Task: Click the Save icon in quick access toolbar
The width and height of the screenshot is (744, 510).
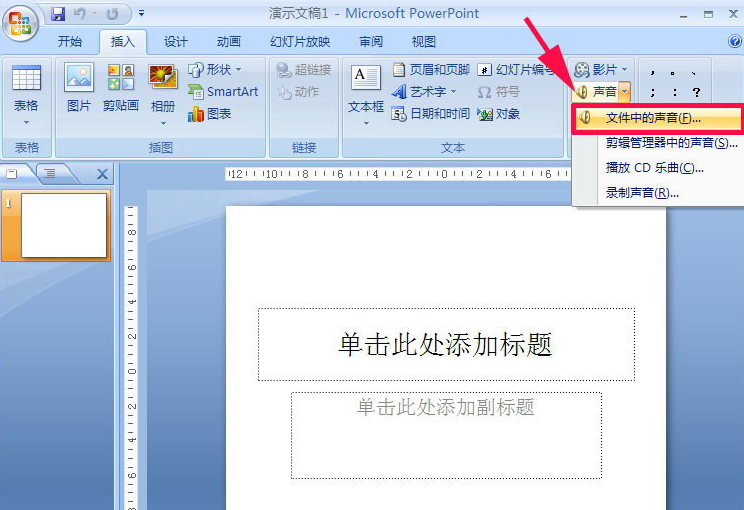Action: pos(58,14)
